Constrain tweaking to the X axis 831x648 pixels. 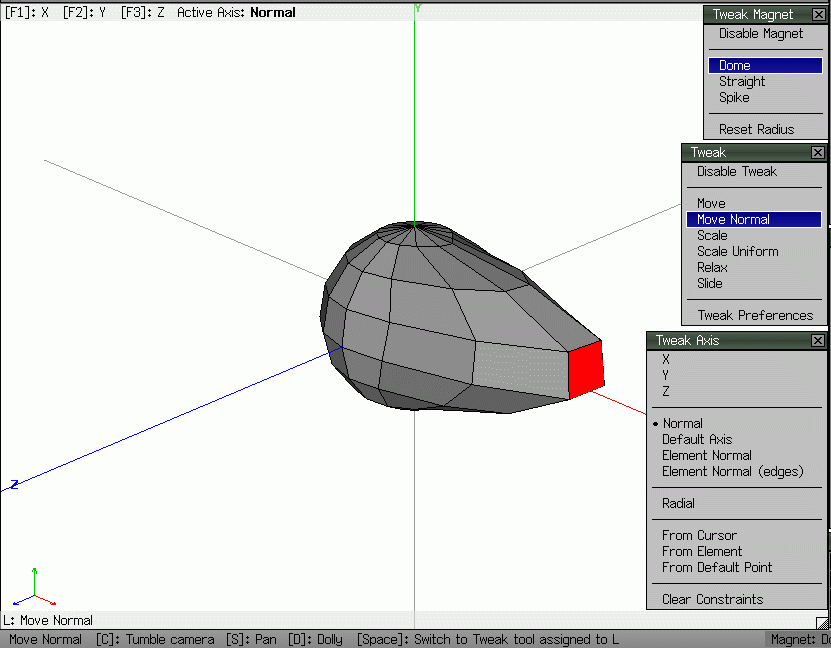coord(665,358)
